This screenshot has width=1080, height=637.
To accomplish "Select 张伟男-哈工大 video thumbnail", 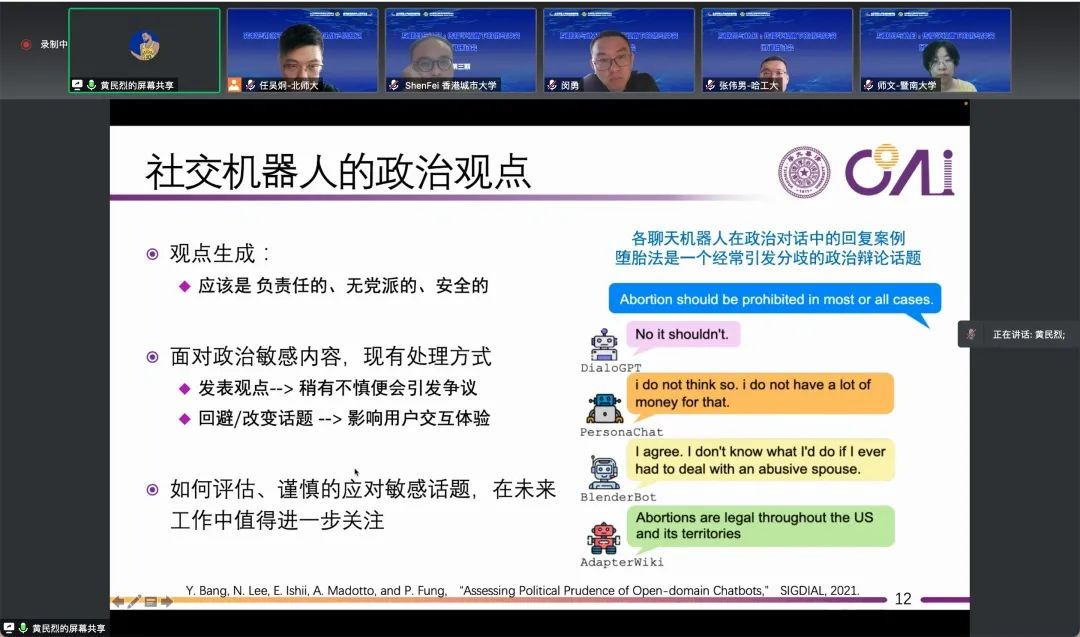I will coord(776,50).
